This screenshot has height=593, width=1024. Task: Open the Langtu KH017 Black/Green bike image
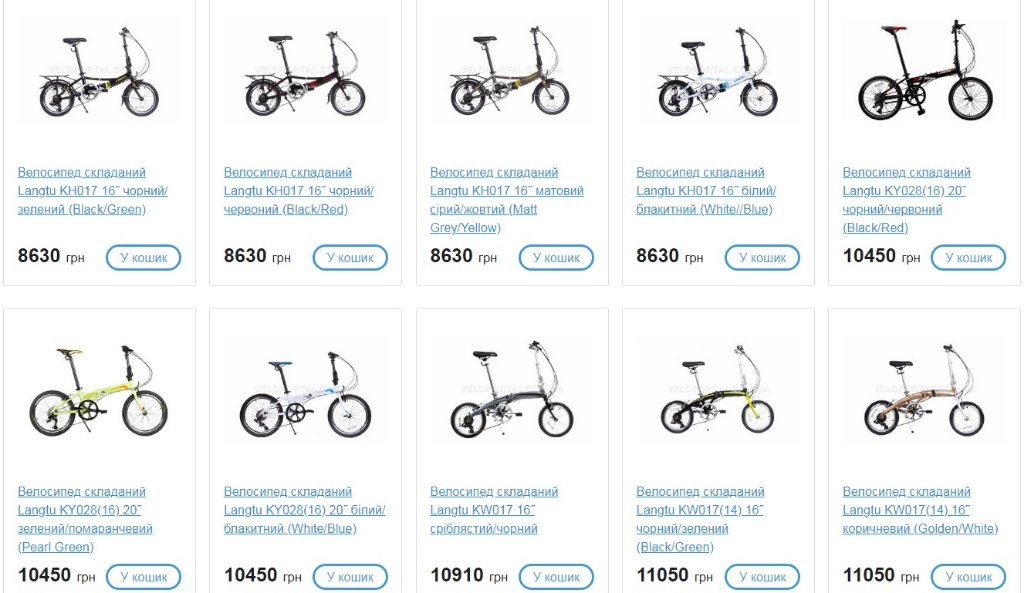(x=99, y=75)
